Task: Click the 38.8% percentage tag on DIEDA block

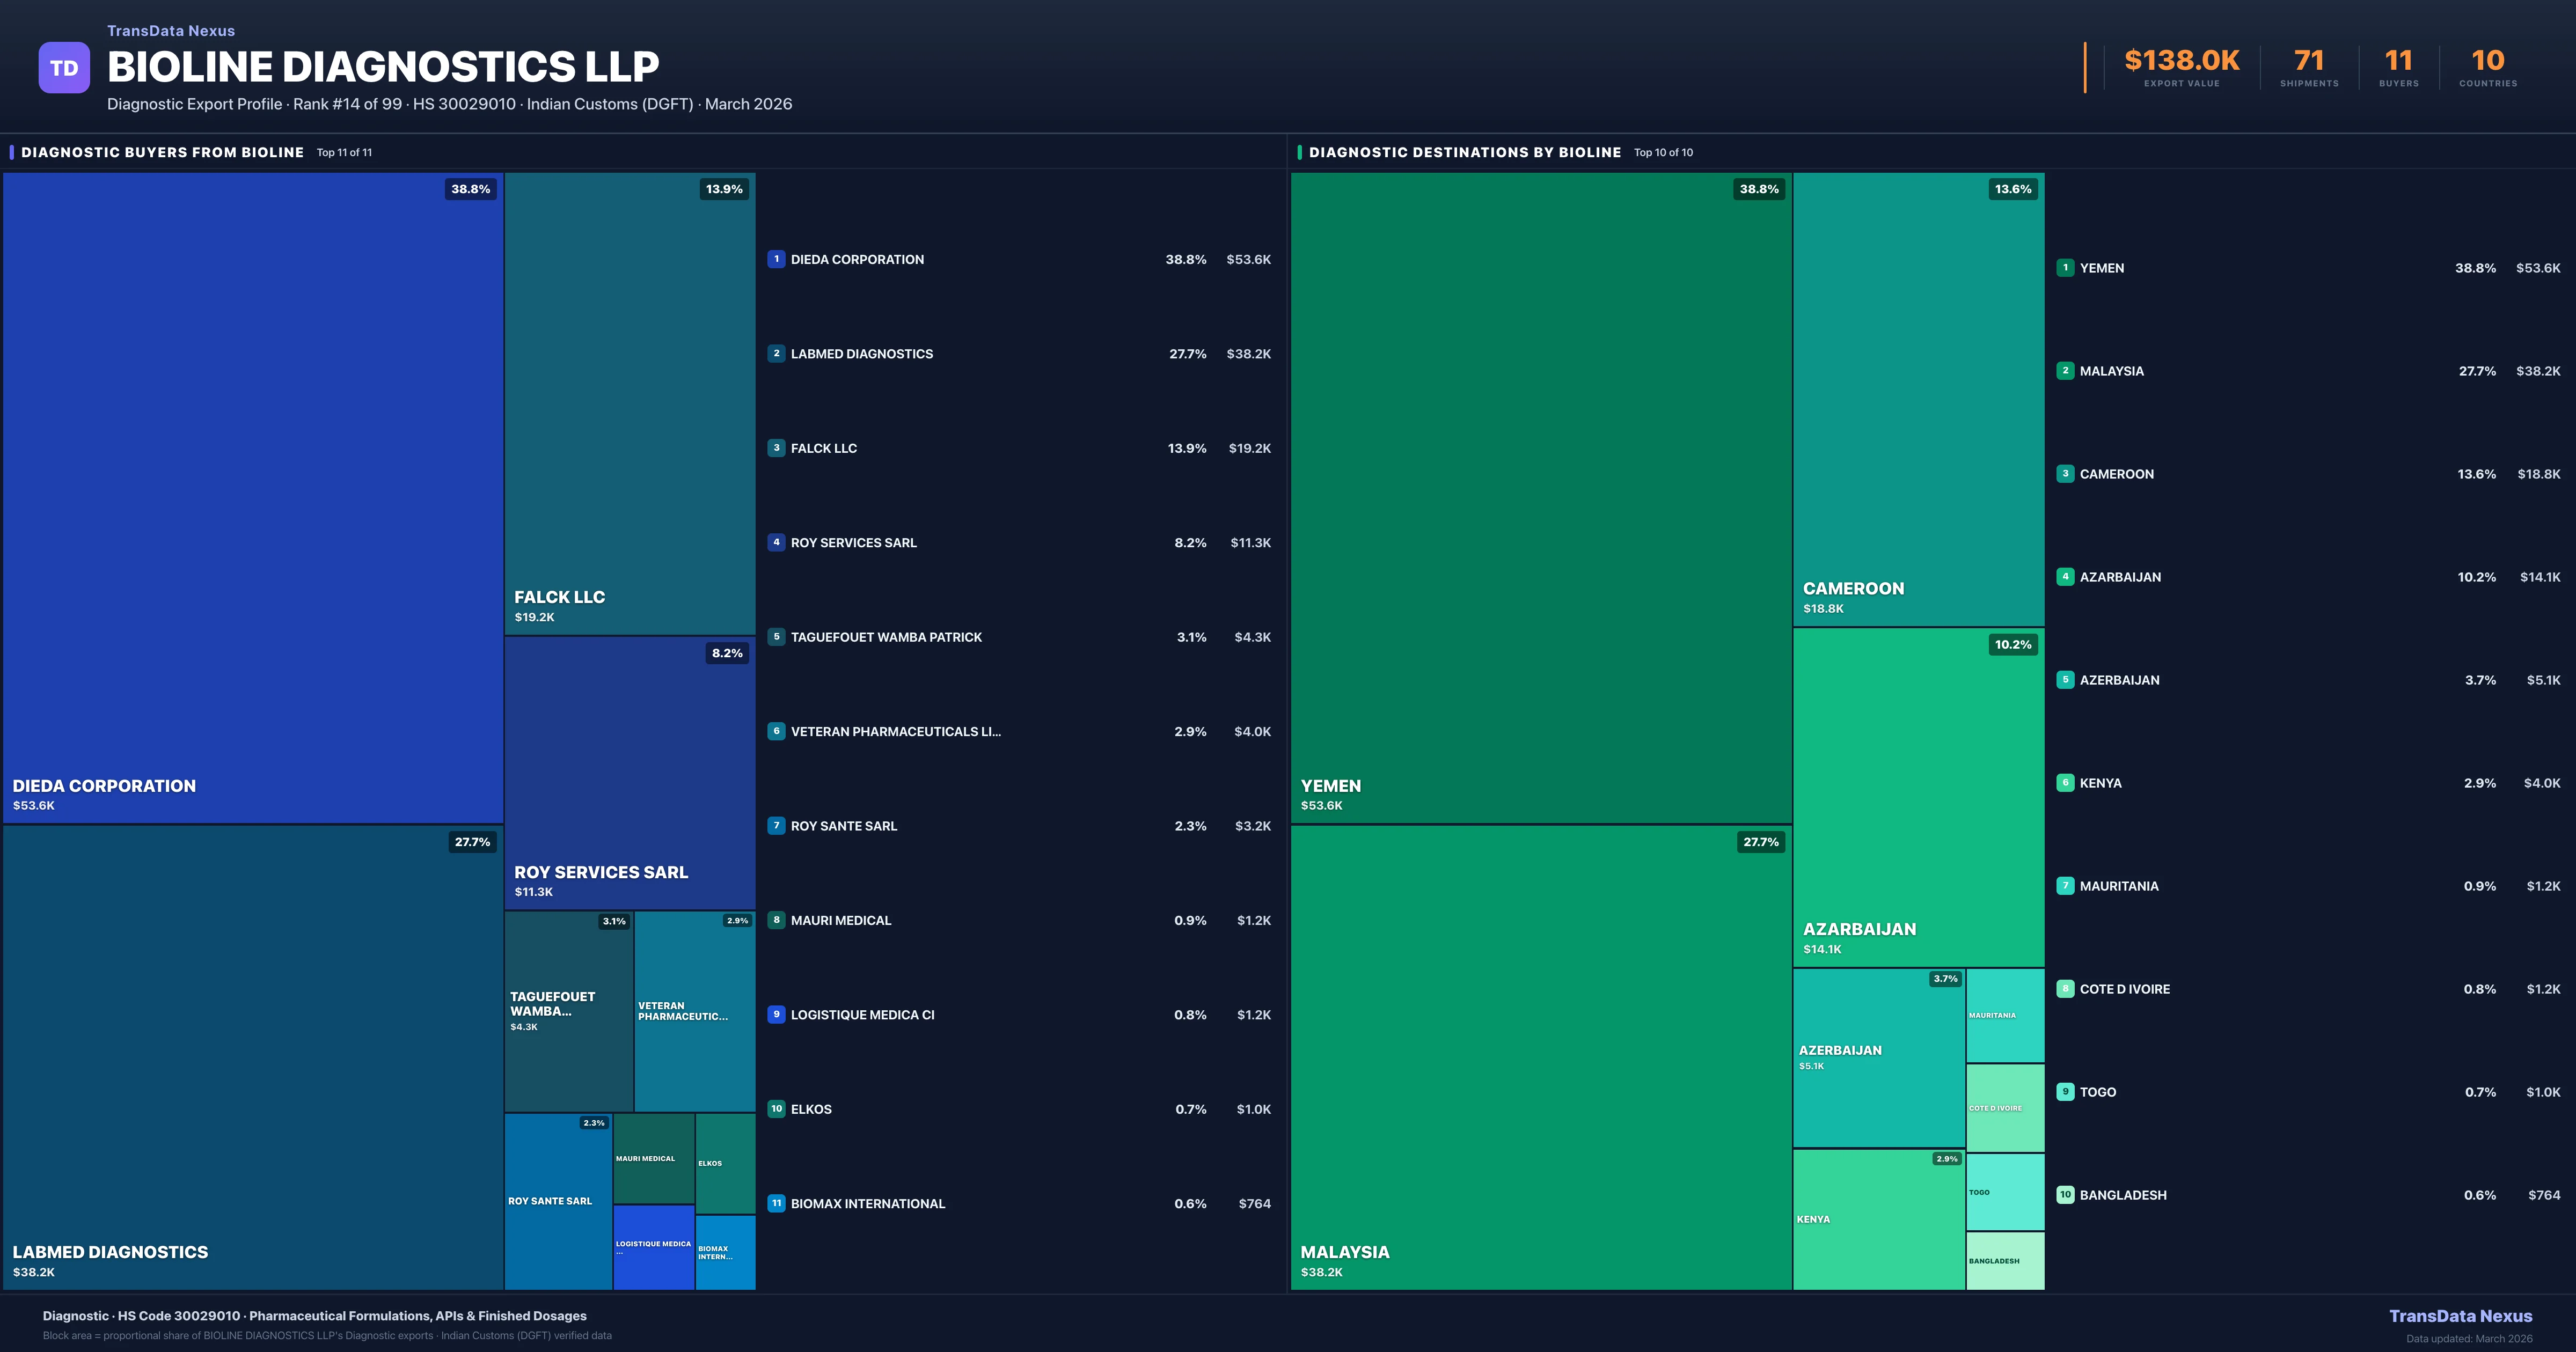Action: click(x=470, y=188)
